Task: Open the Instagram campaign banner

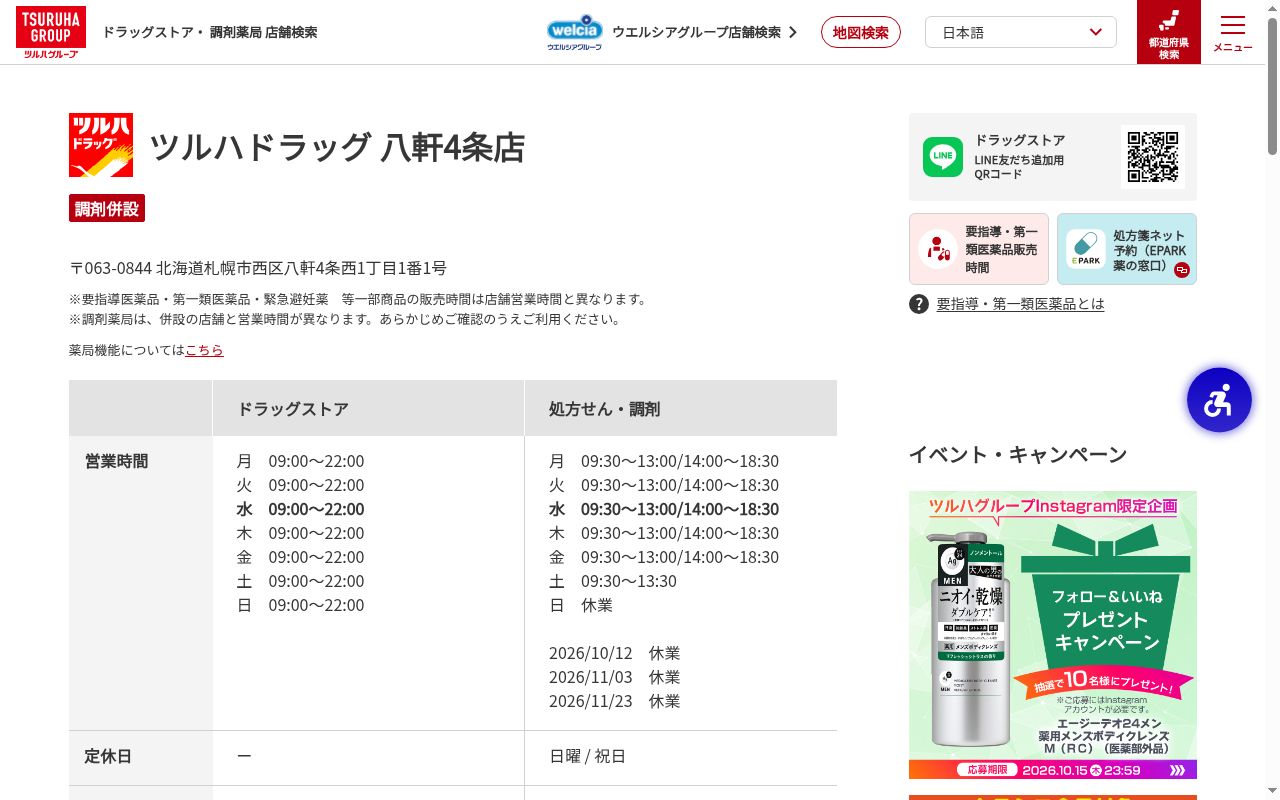Action: (1053, 635)
